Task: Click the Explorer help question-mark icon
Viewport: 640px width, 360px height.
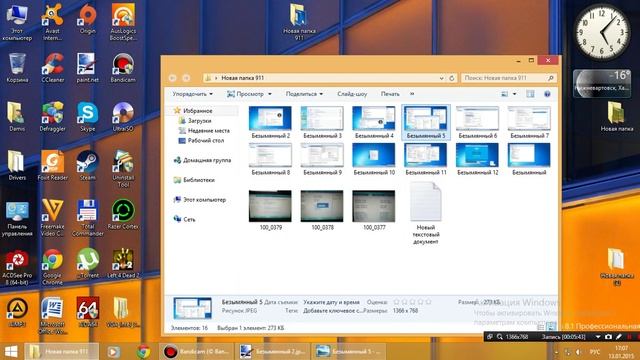Action: [x=547, y=94]
